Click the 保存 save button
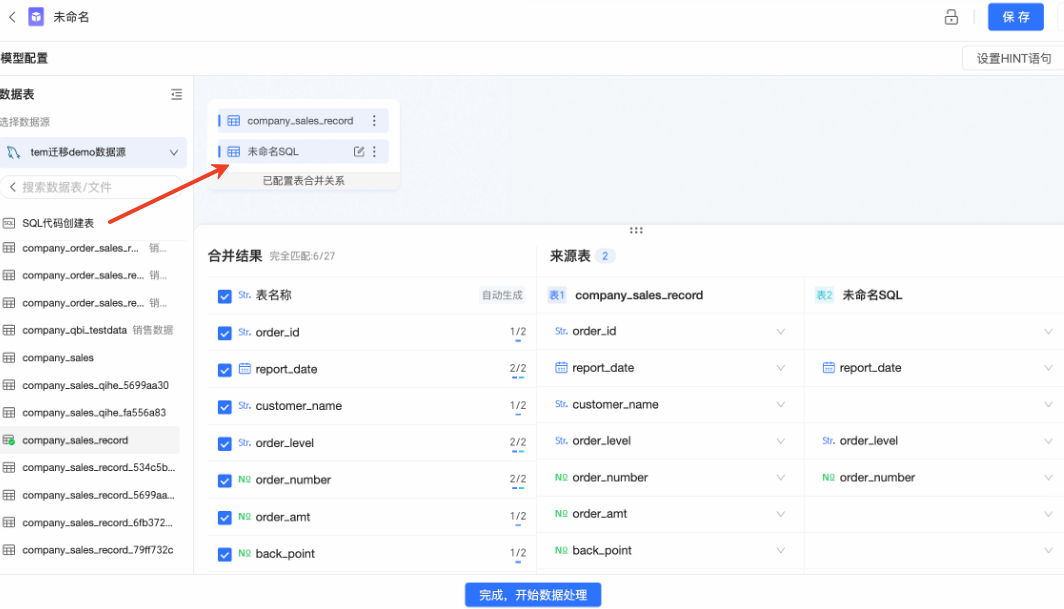 (1015, 17)
